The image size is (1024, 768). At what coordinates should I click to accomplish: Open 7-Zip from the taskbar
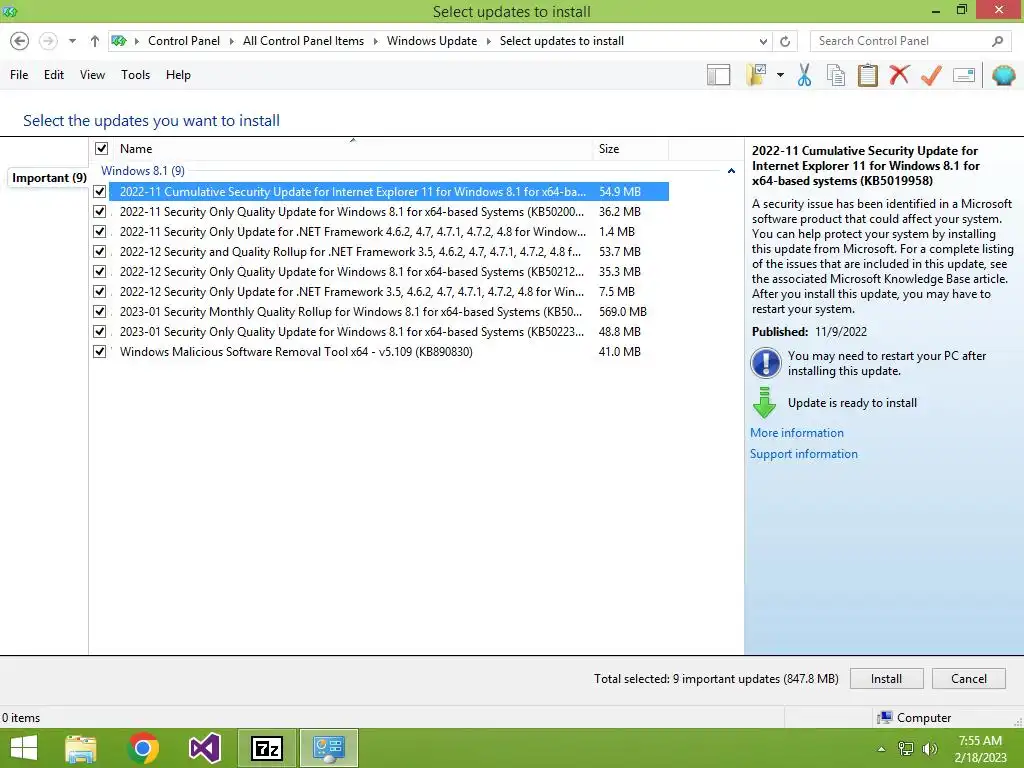(266, 748)
